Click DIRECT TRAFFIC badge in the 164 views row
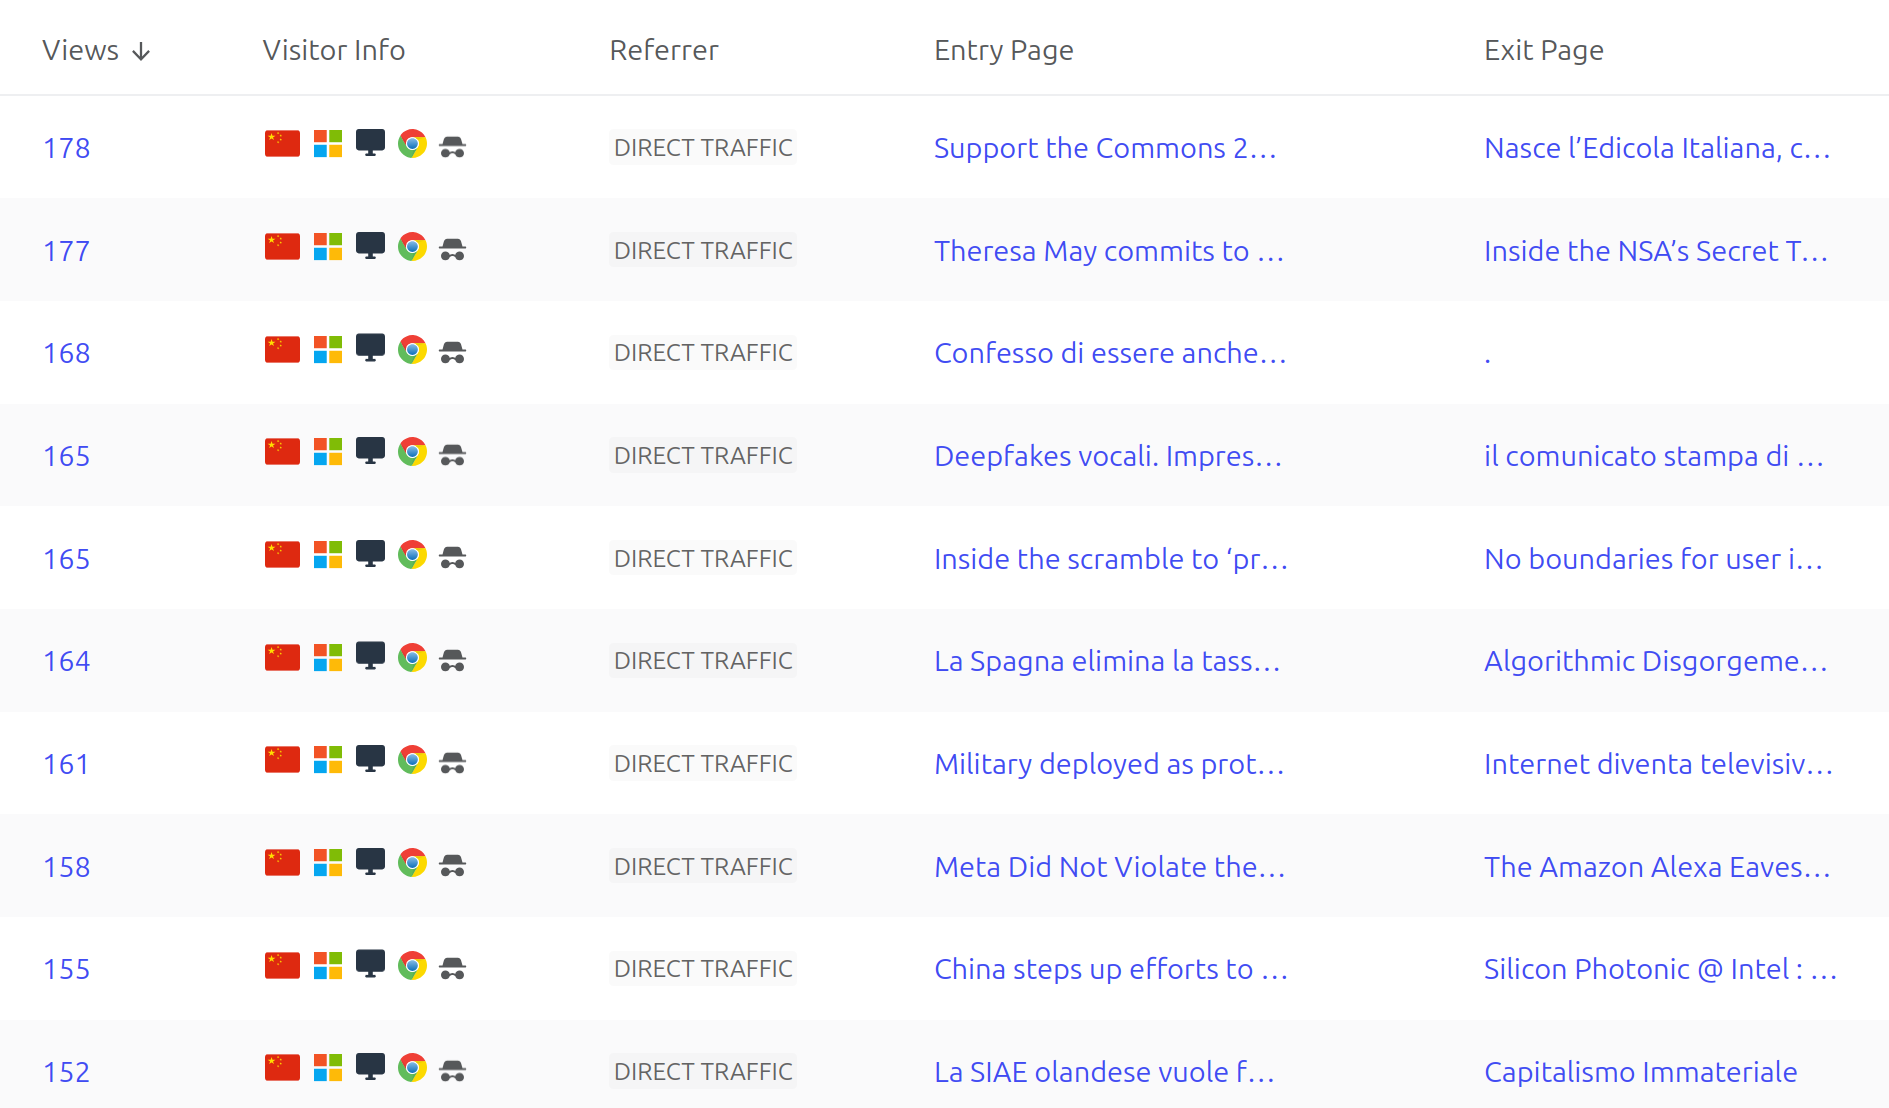The width and height of the screenshot is (1889, 1108). pyautogui.click(x=703, y=661)
